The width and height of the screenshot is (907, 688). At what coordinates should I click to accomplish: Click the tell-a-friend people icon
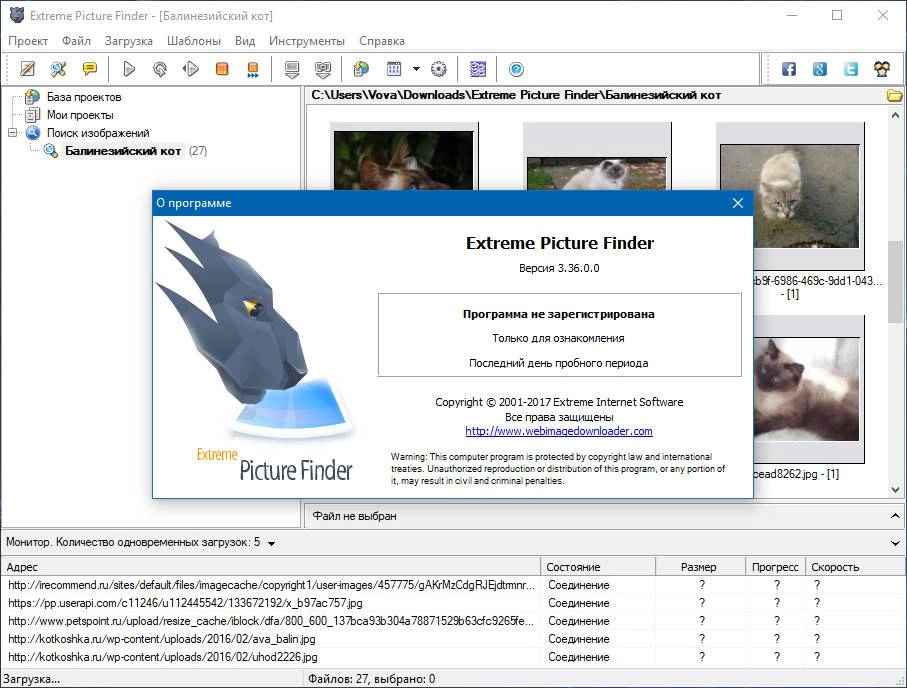[x=882, y=69]
